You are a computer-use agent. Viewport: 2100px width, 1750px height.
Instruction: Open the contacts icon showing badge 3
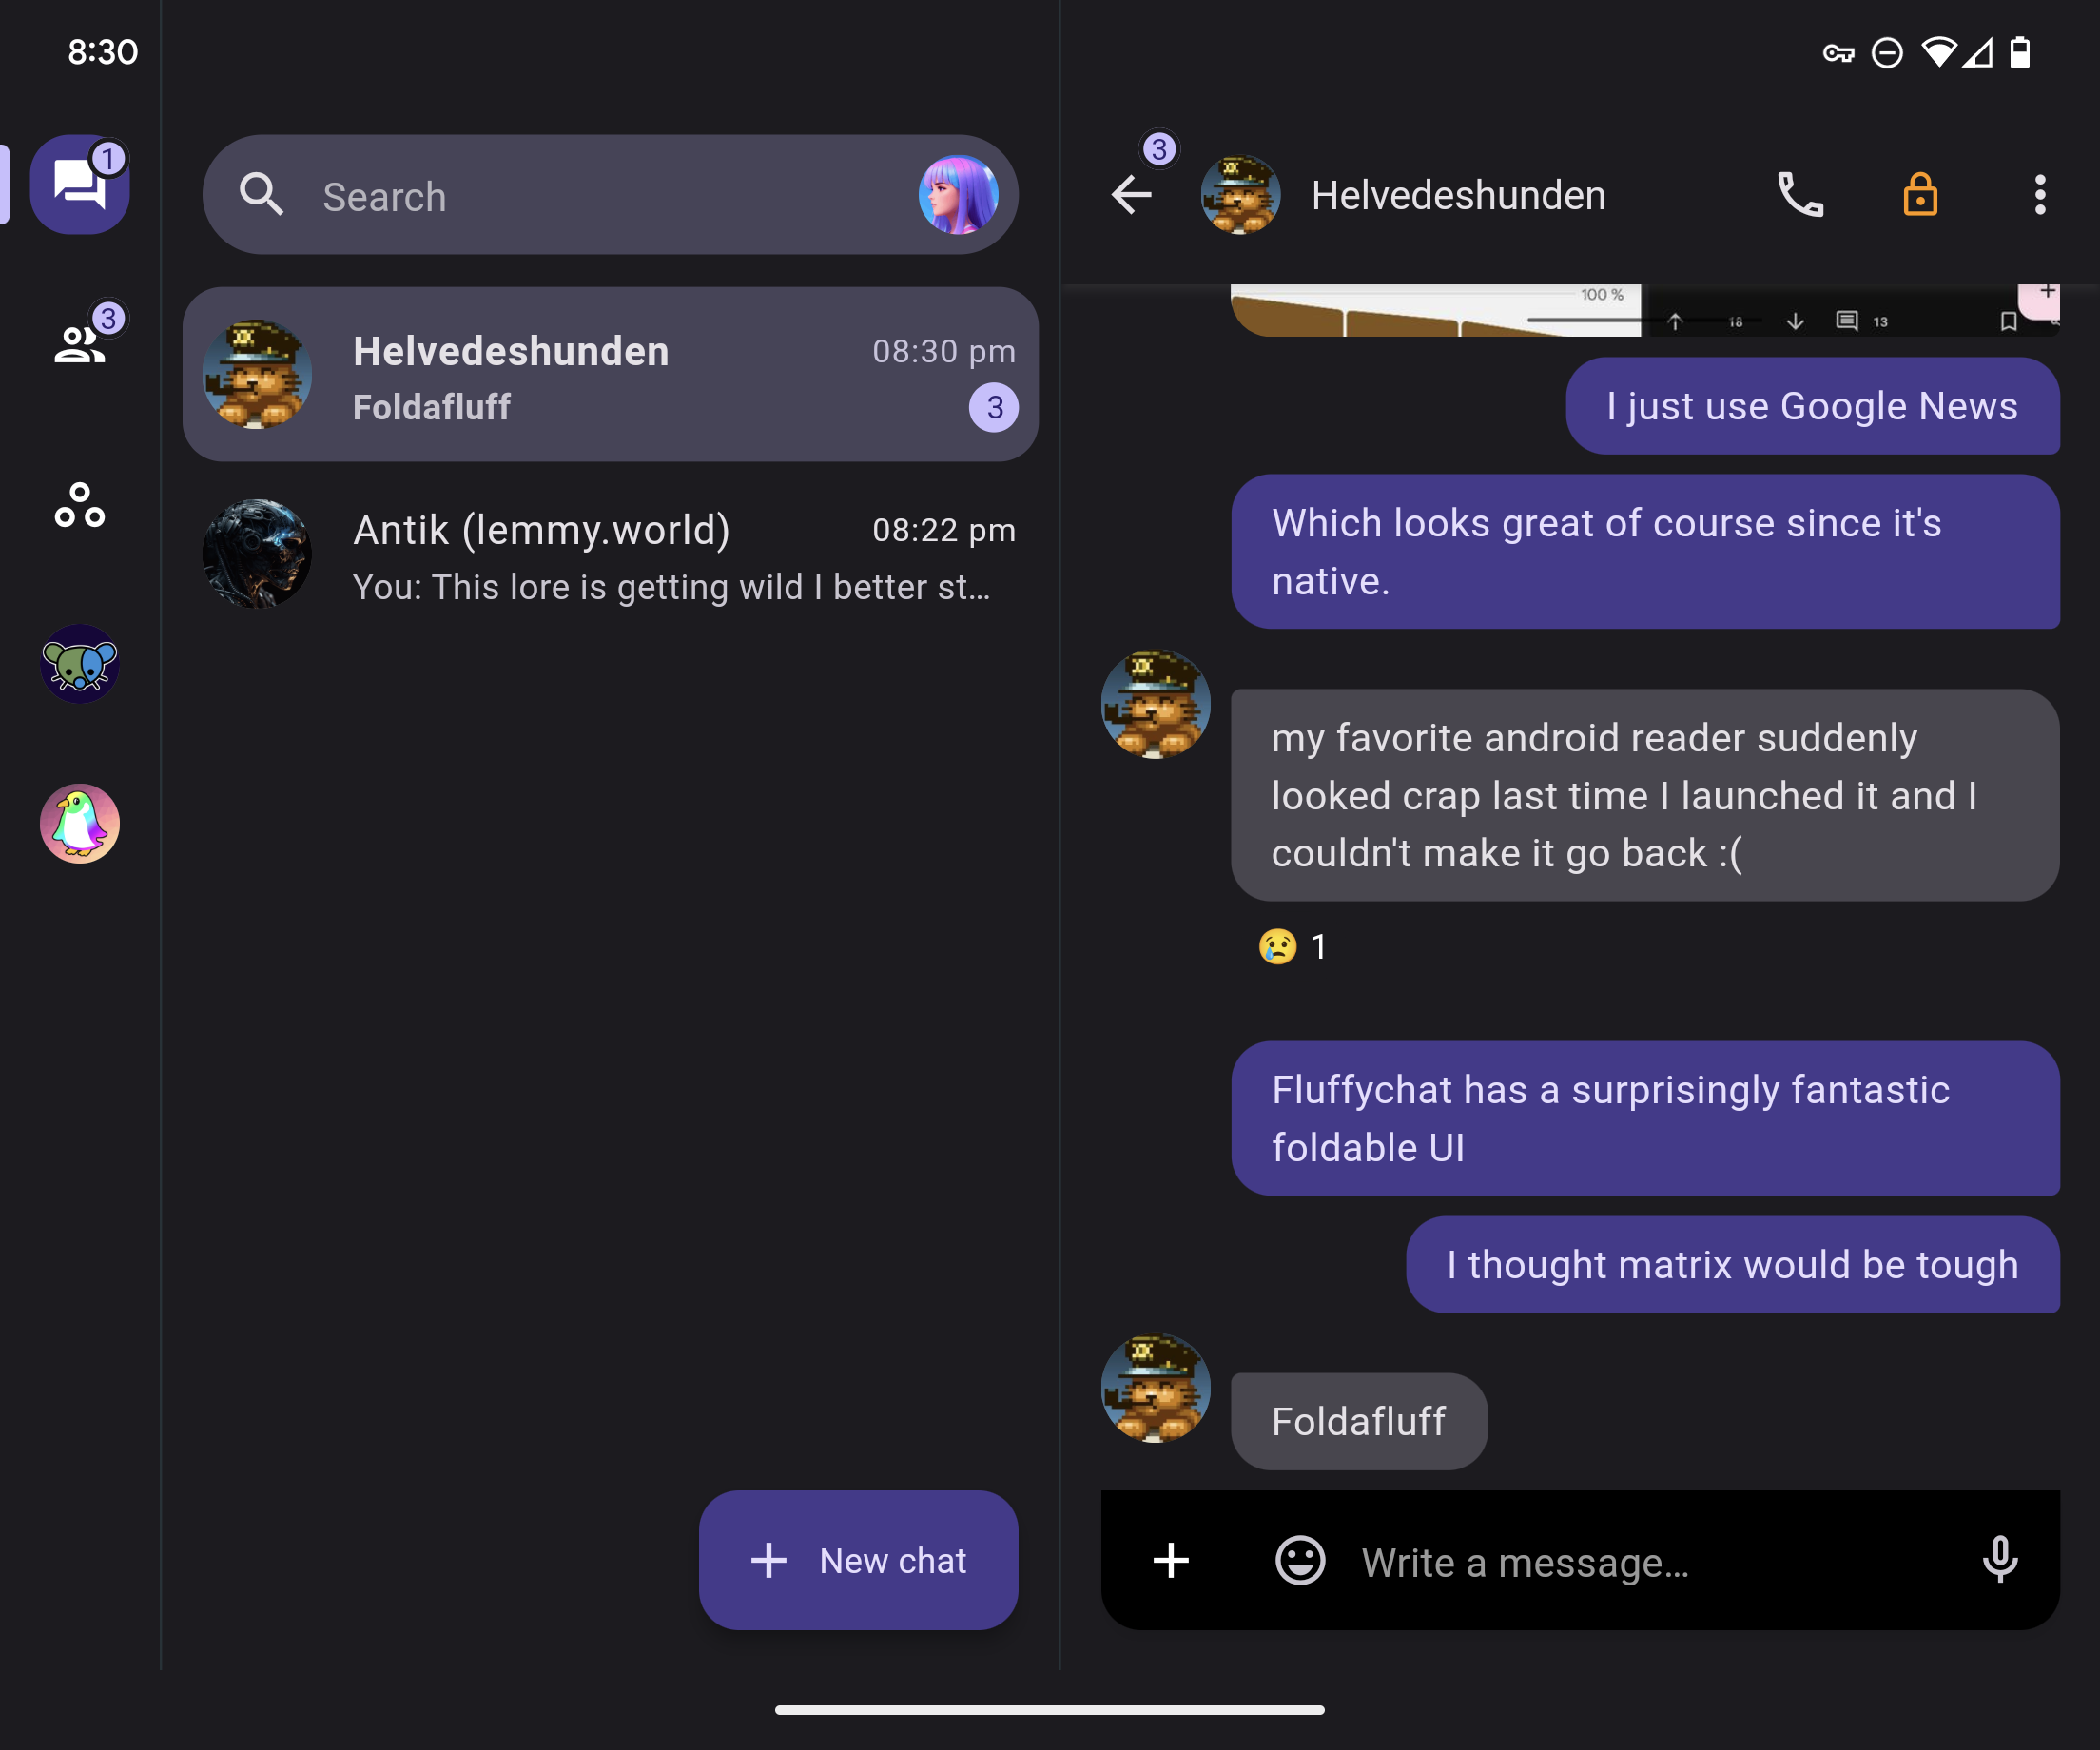click(x=80, y=343)
